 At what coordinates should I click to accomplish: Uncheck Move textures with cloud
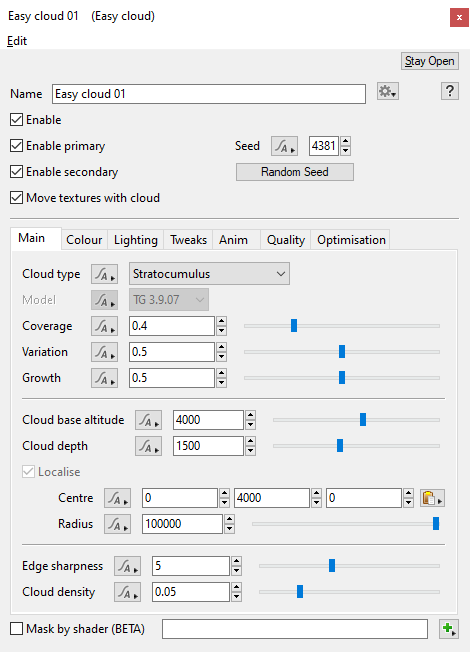tap(16, 198)
